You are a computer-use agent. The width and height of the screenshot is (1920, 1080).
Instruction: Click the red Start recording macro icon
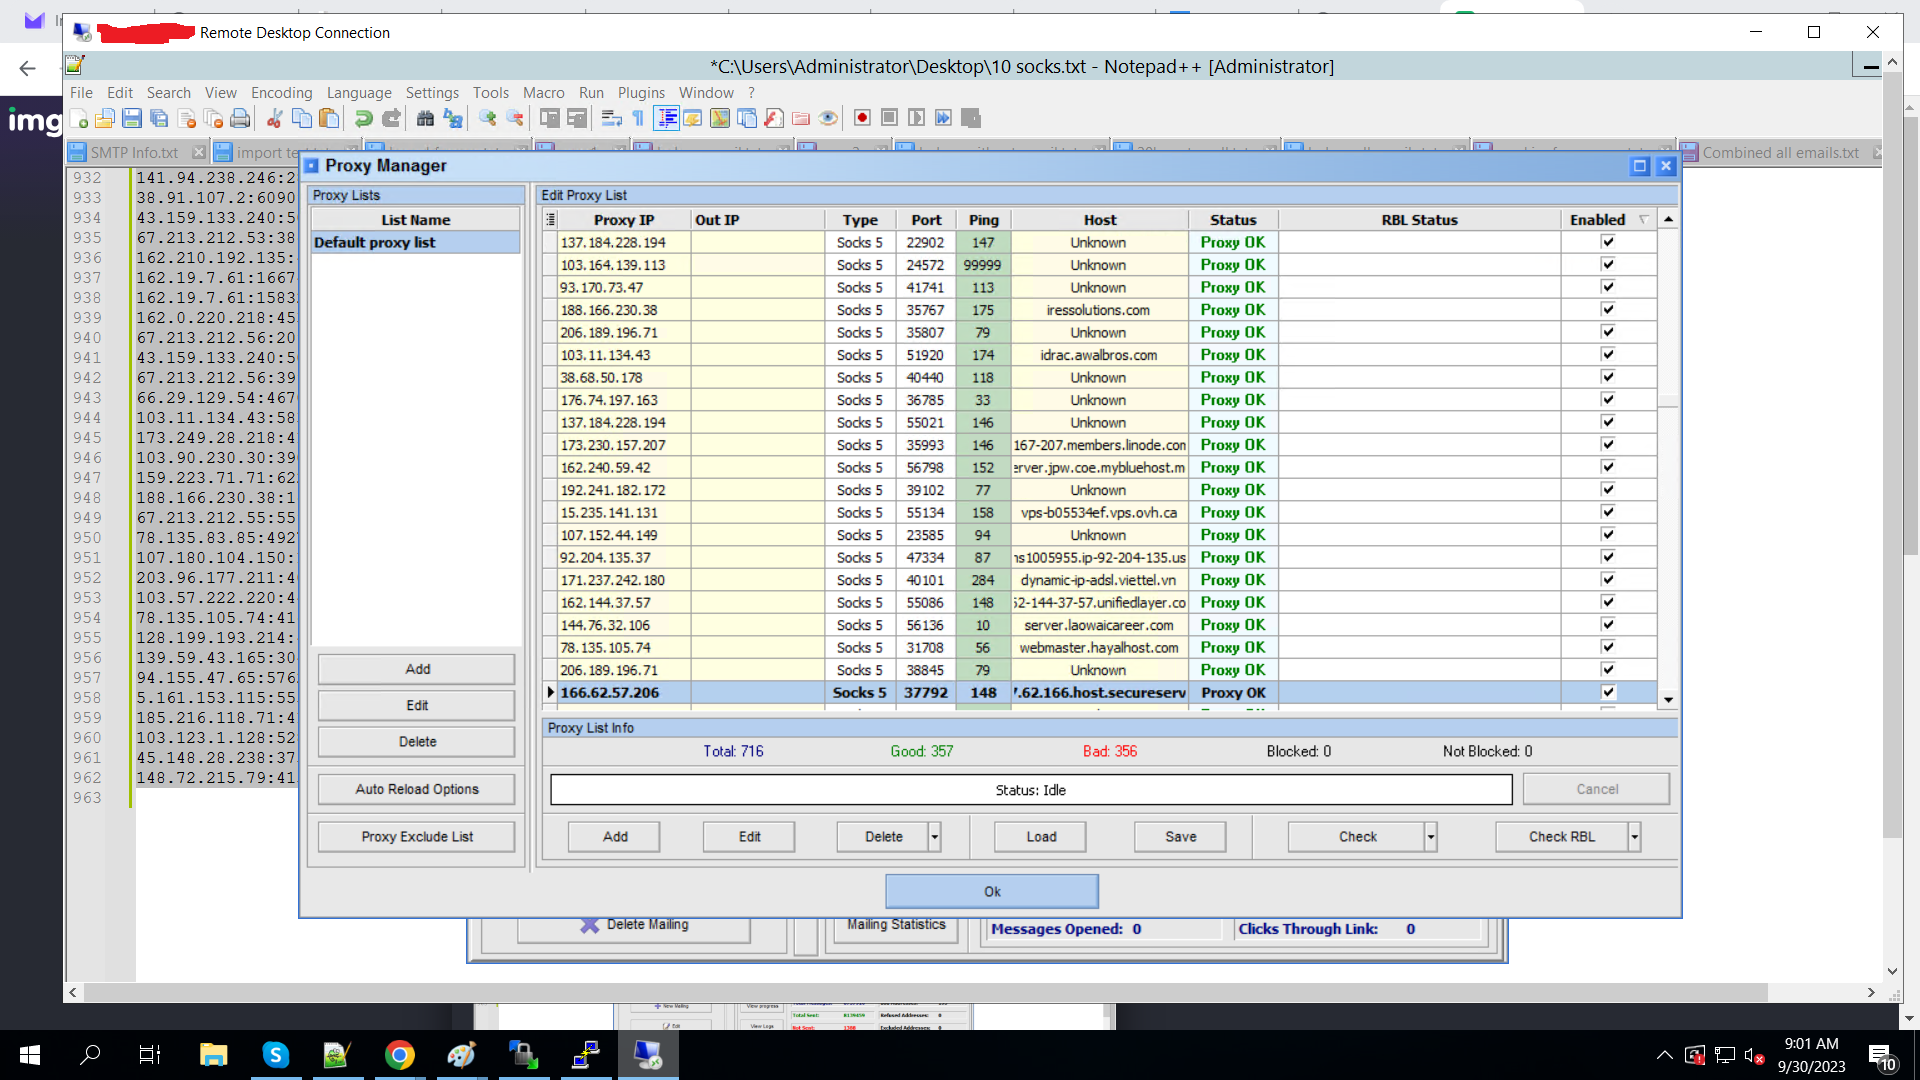click(x=862, y=118)
